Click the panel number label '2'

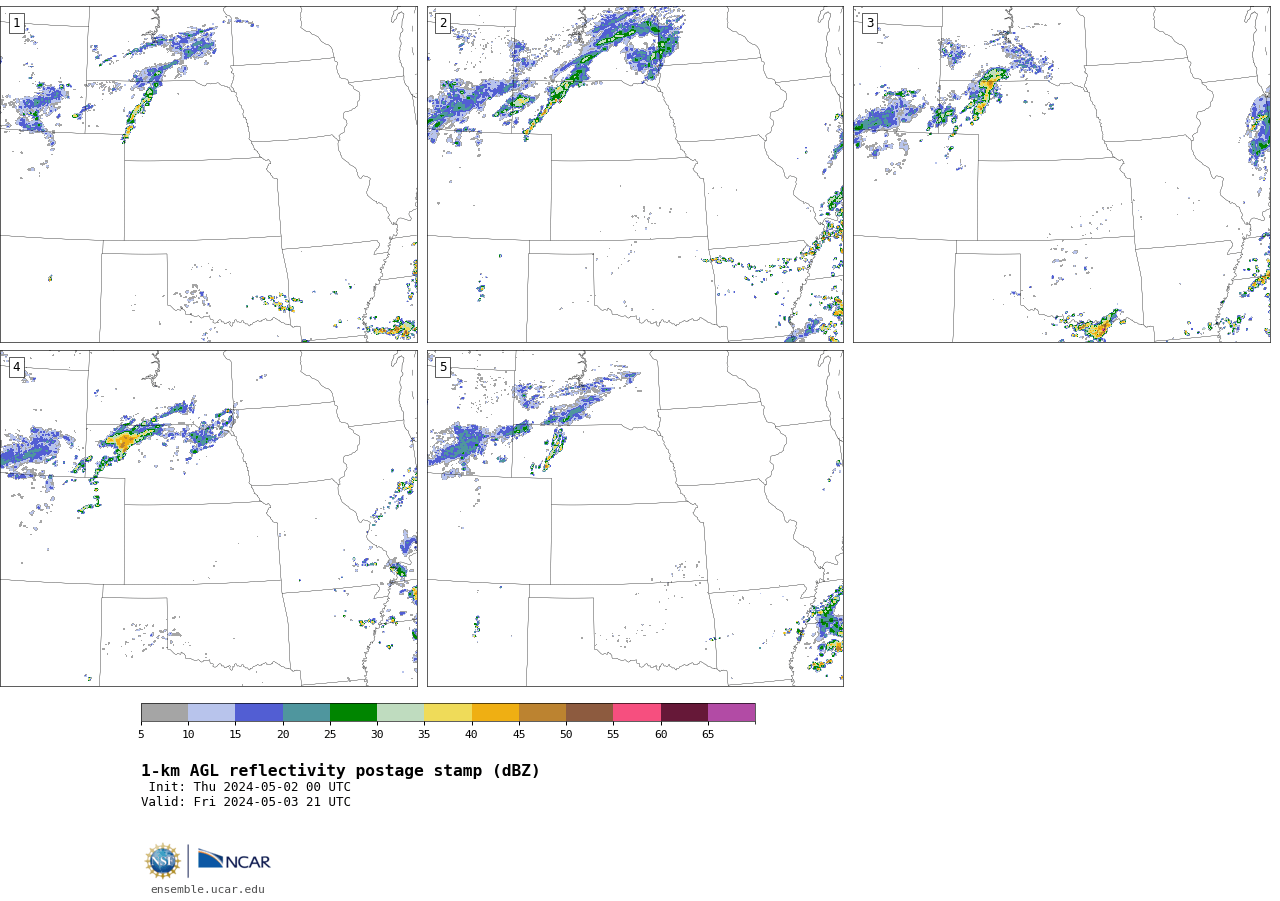(x=443, y=23)
